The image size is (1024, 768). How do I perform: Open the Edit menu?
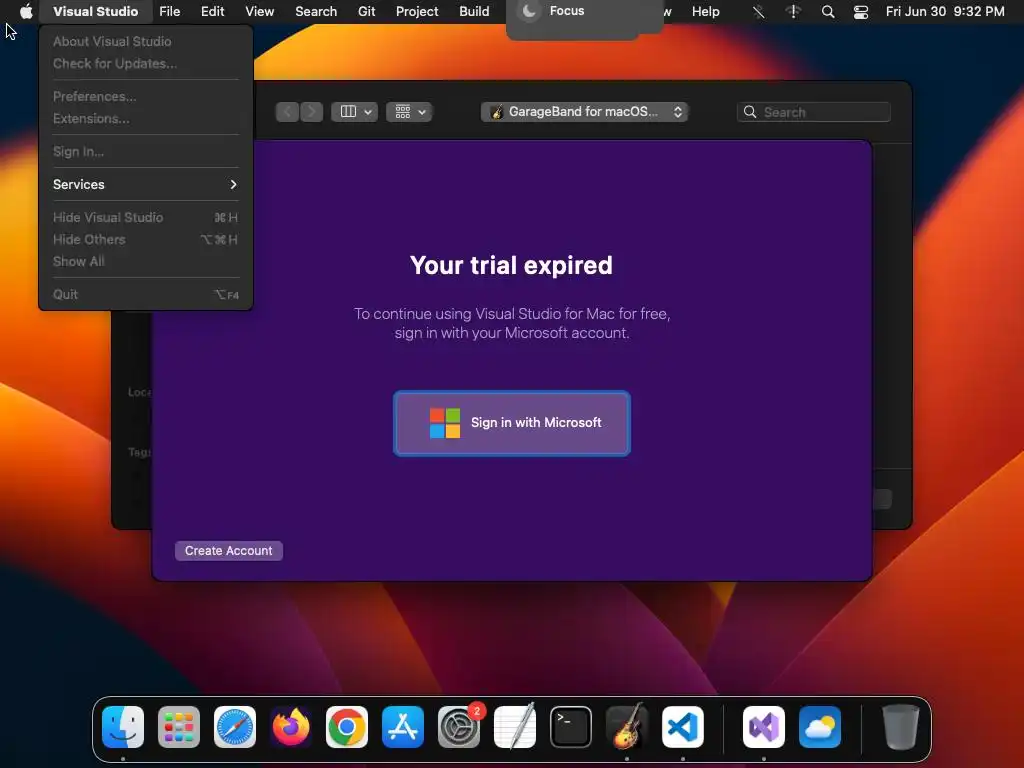pos(212,12)
